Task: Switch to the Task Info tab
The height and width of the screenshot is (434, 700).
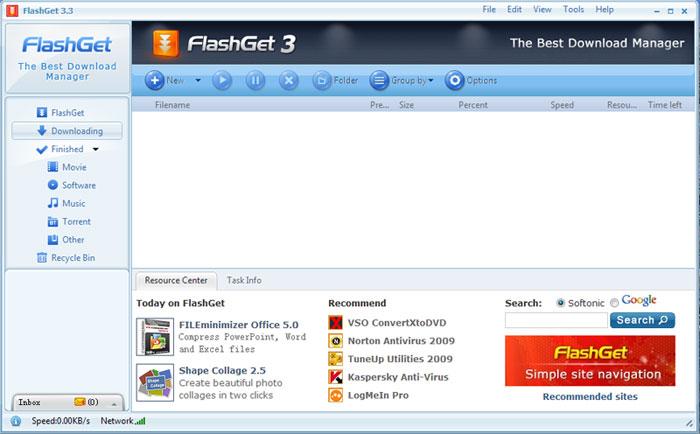Action: click(244, 281)
